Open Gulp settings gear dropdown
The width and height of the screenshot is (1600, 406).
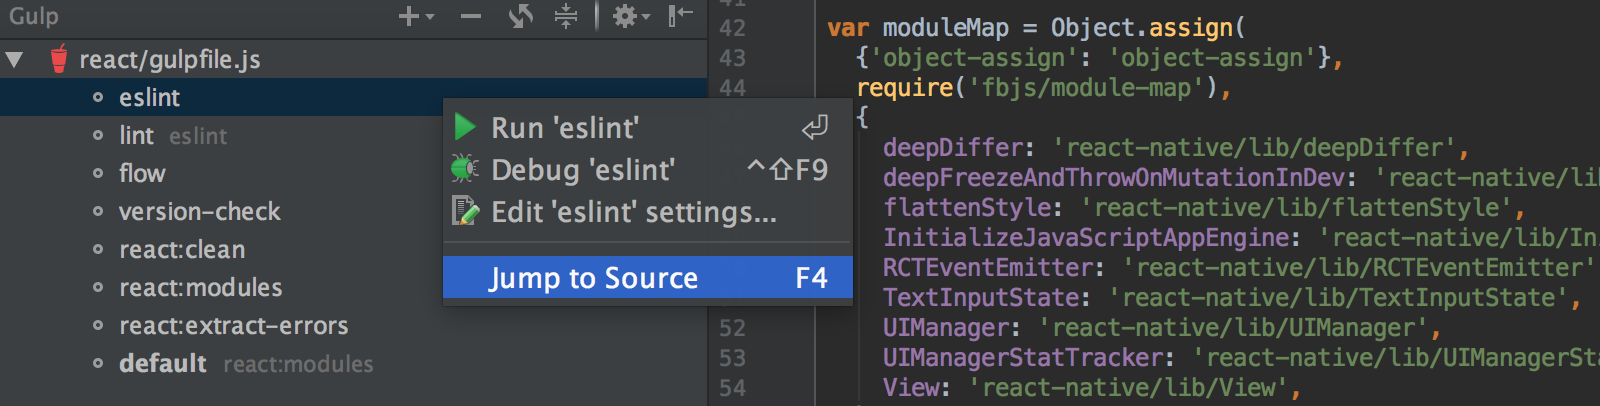[x=631, y=16]
